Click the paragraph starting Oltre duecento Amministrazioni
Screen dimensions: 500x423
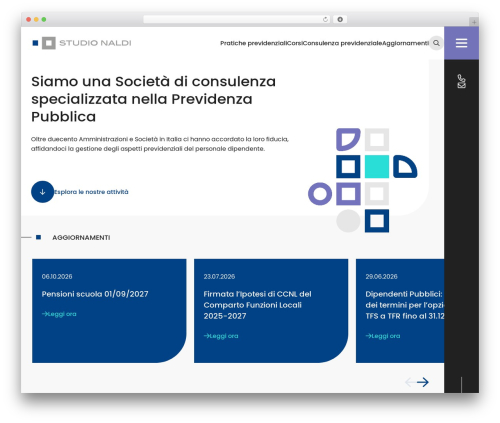coord(160,144)
